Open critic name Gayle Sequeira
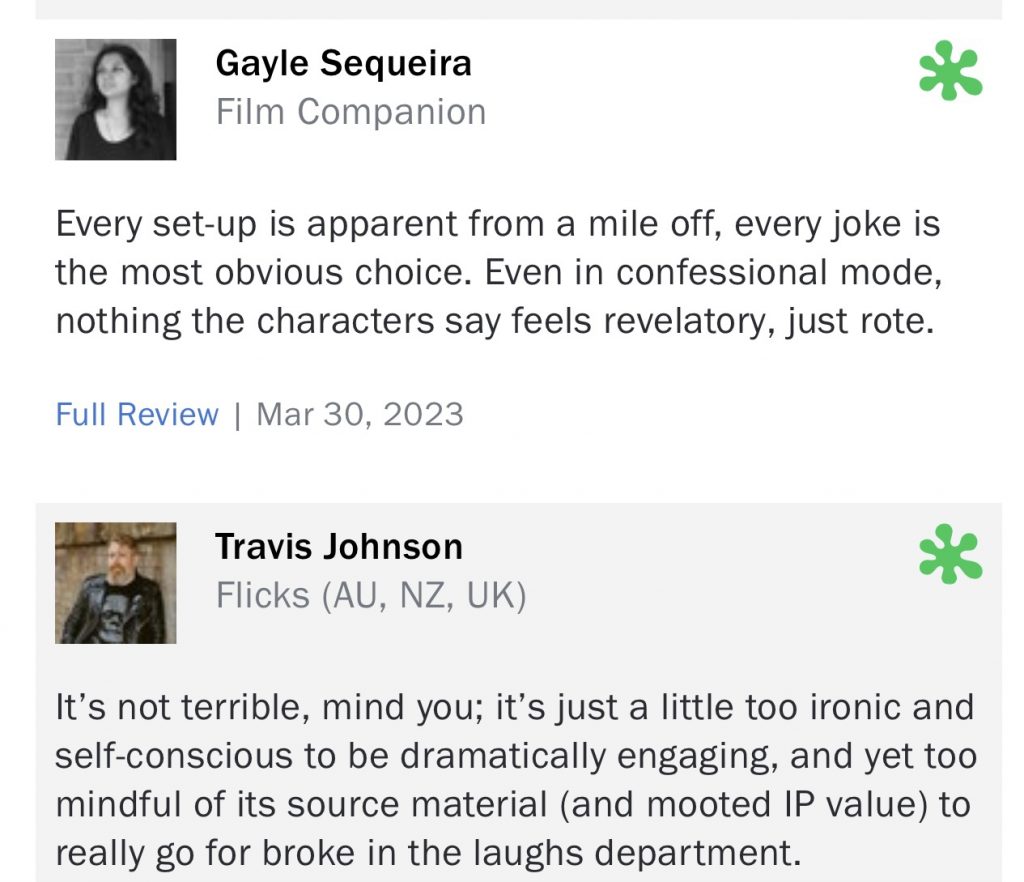This screenshot has width=1024, height=882. 343,64
